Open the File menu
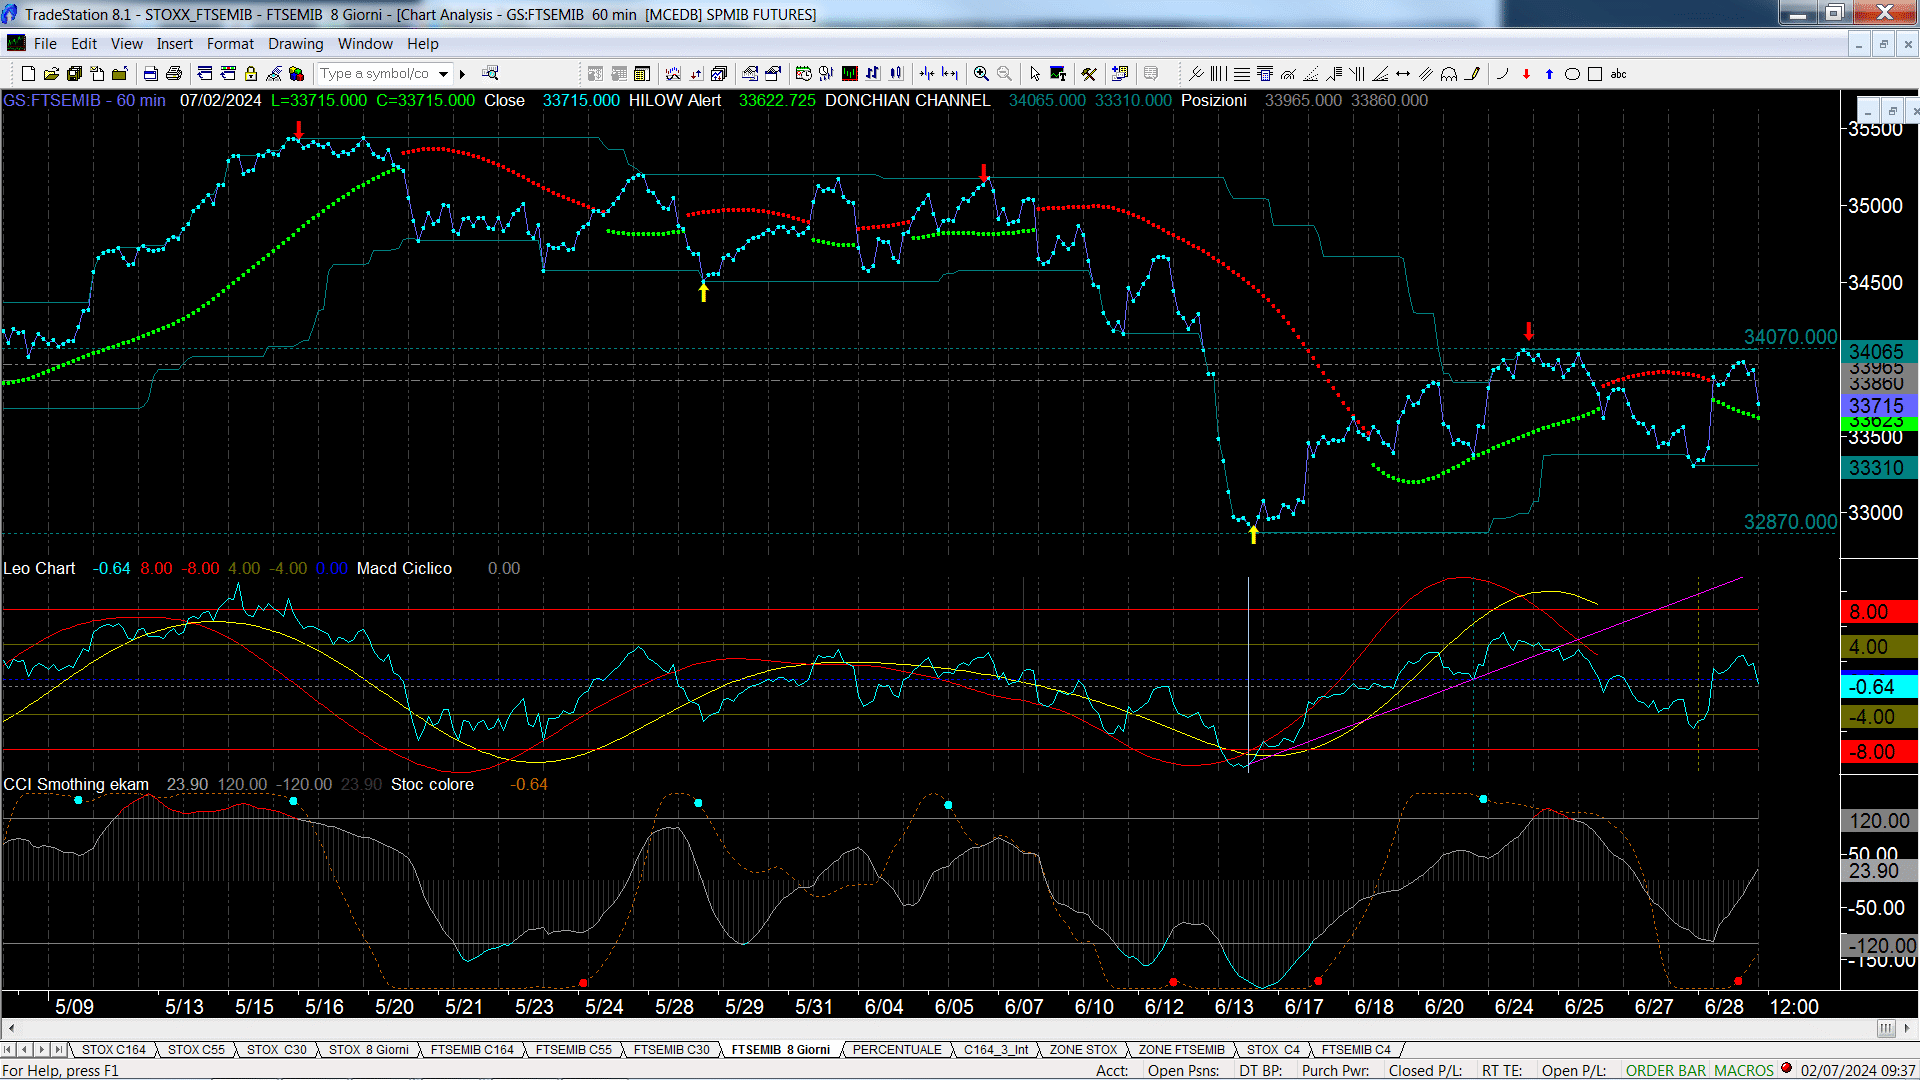The image size is (1920, 1080). click(45, 44)
